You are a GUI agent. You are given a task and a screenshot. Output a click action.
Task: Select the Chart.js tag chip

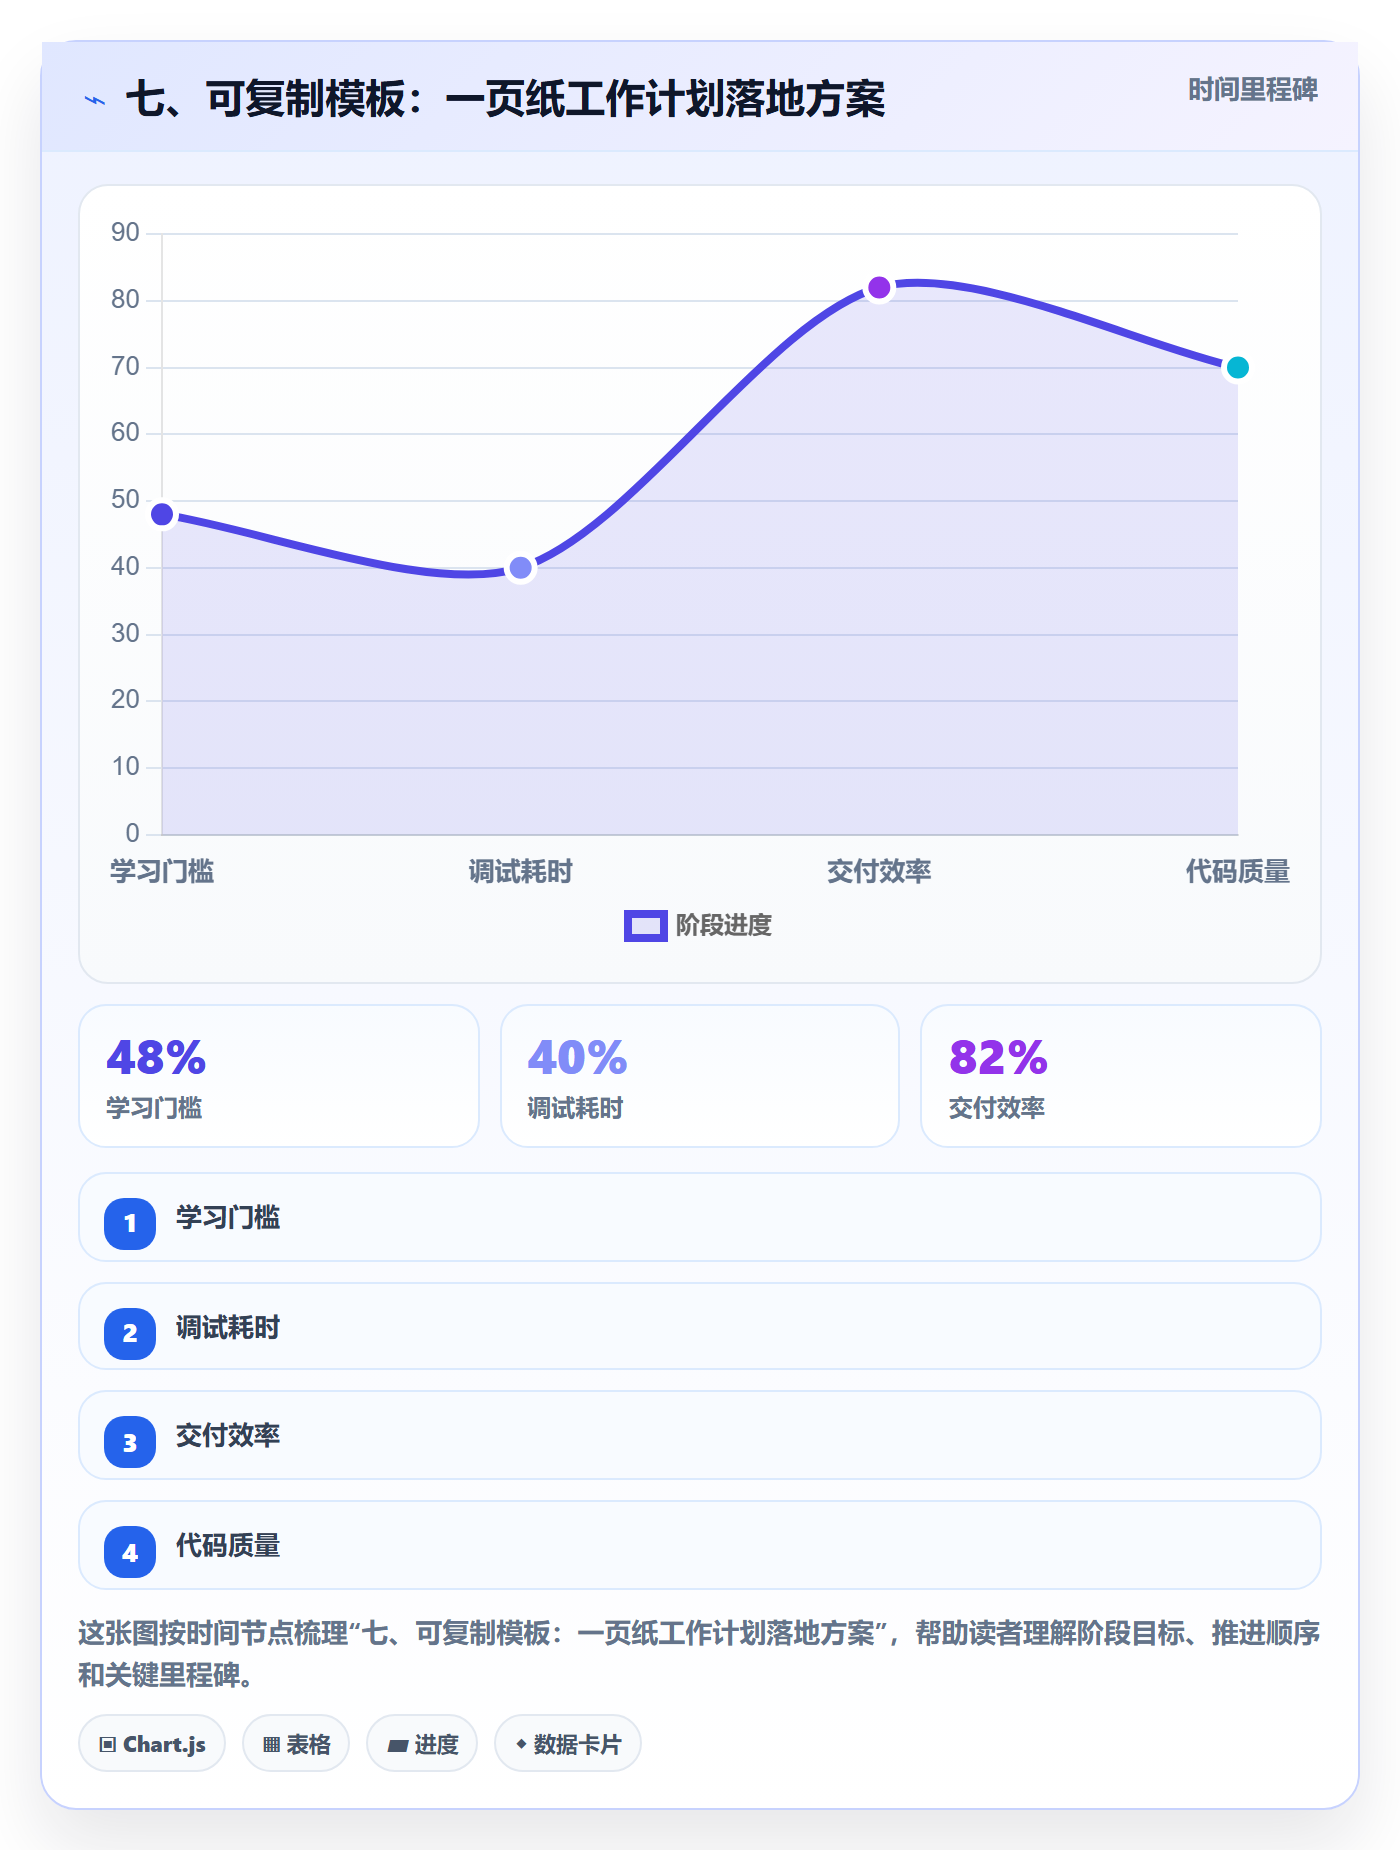[x=152, y=1743]
